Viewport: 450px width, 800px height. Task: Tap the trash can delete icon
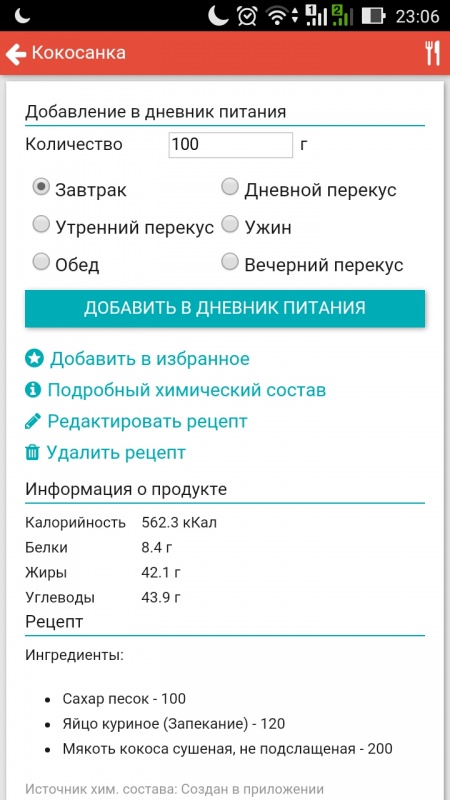click(x=32, y=453)
